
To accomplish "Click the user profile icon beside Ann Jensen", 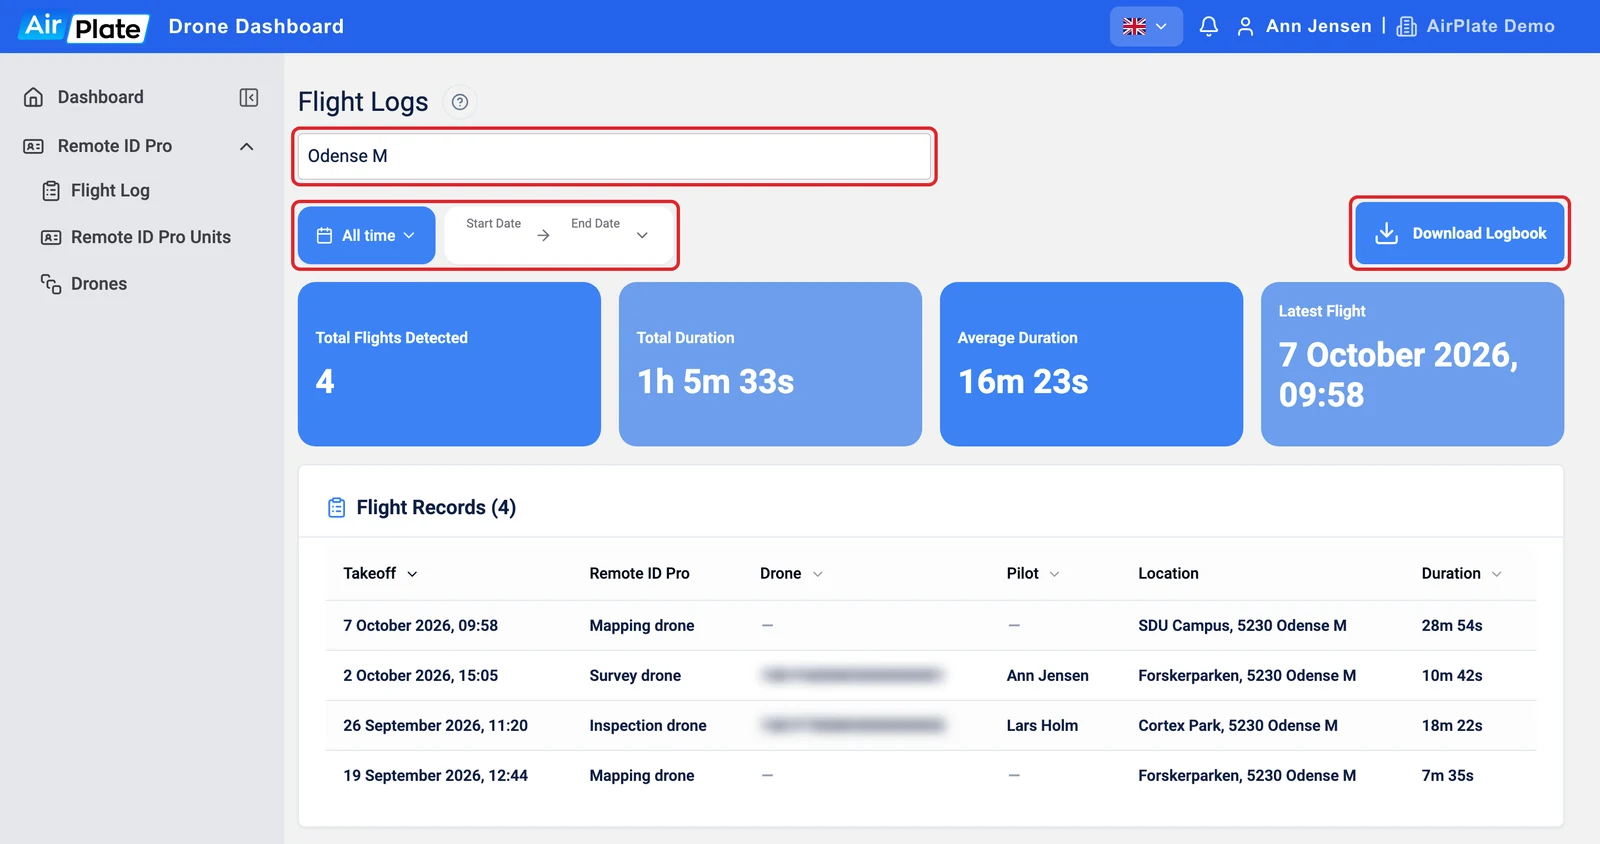I will click(1245, 27).
